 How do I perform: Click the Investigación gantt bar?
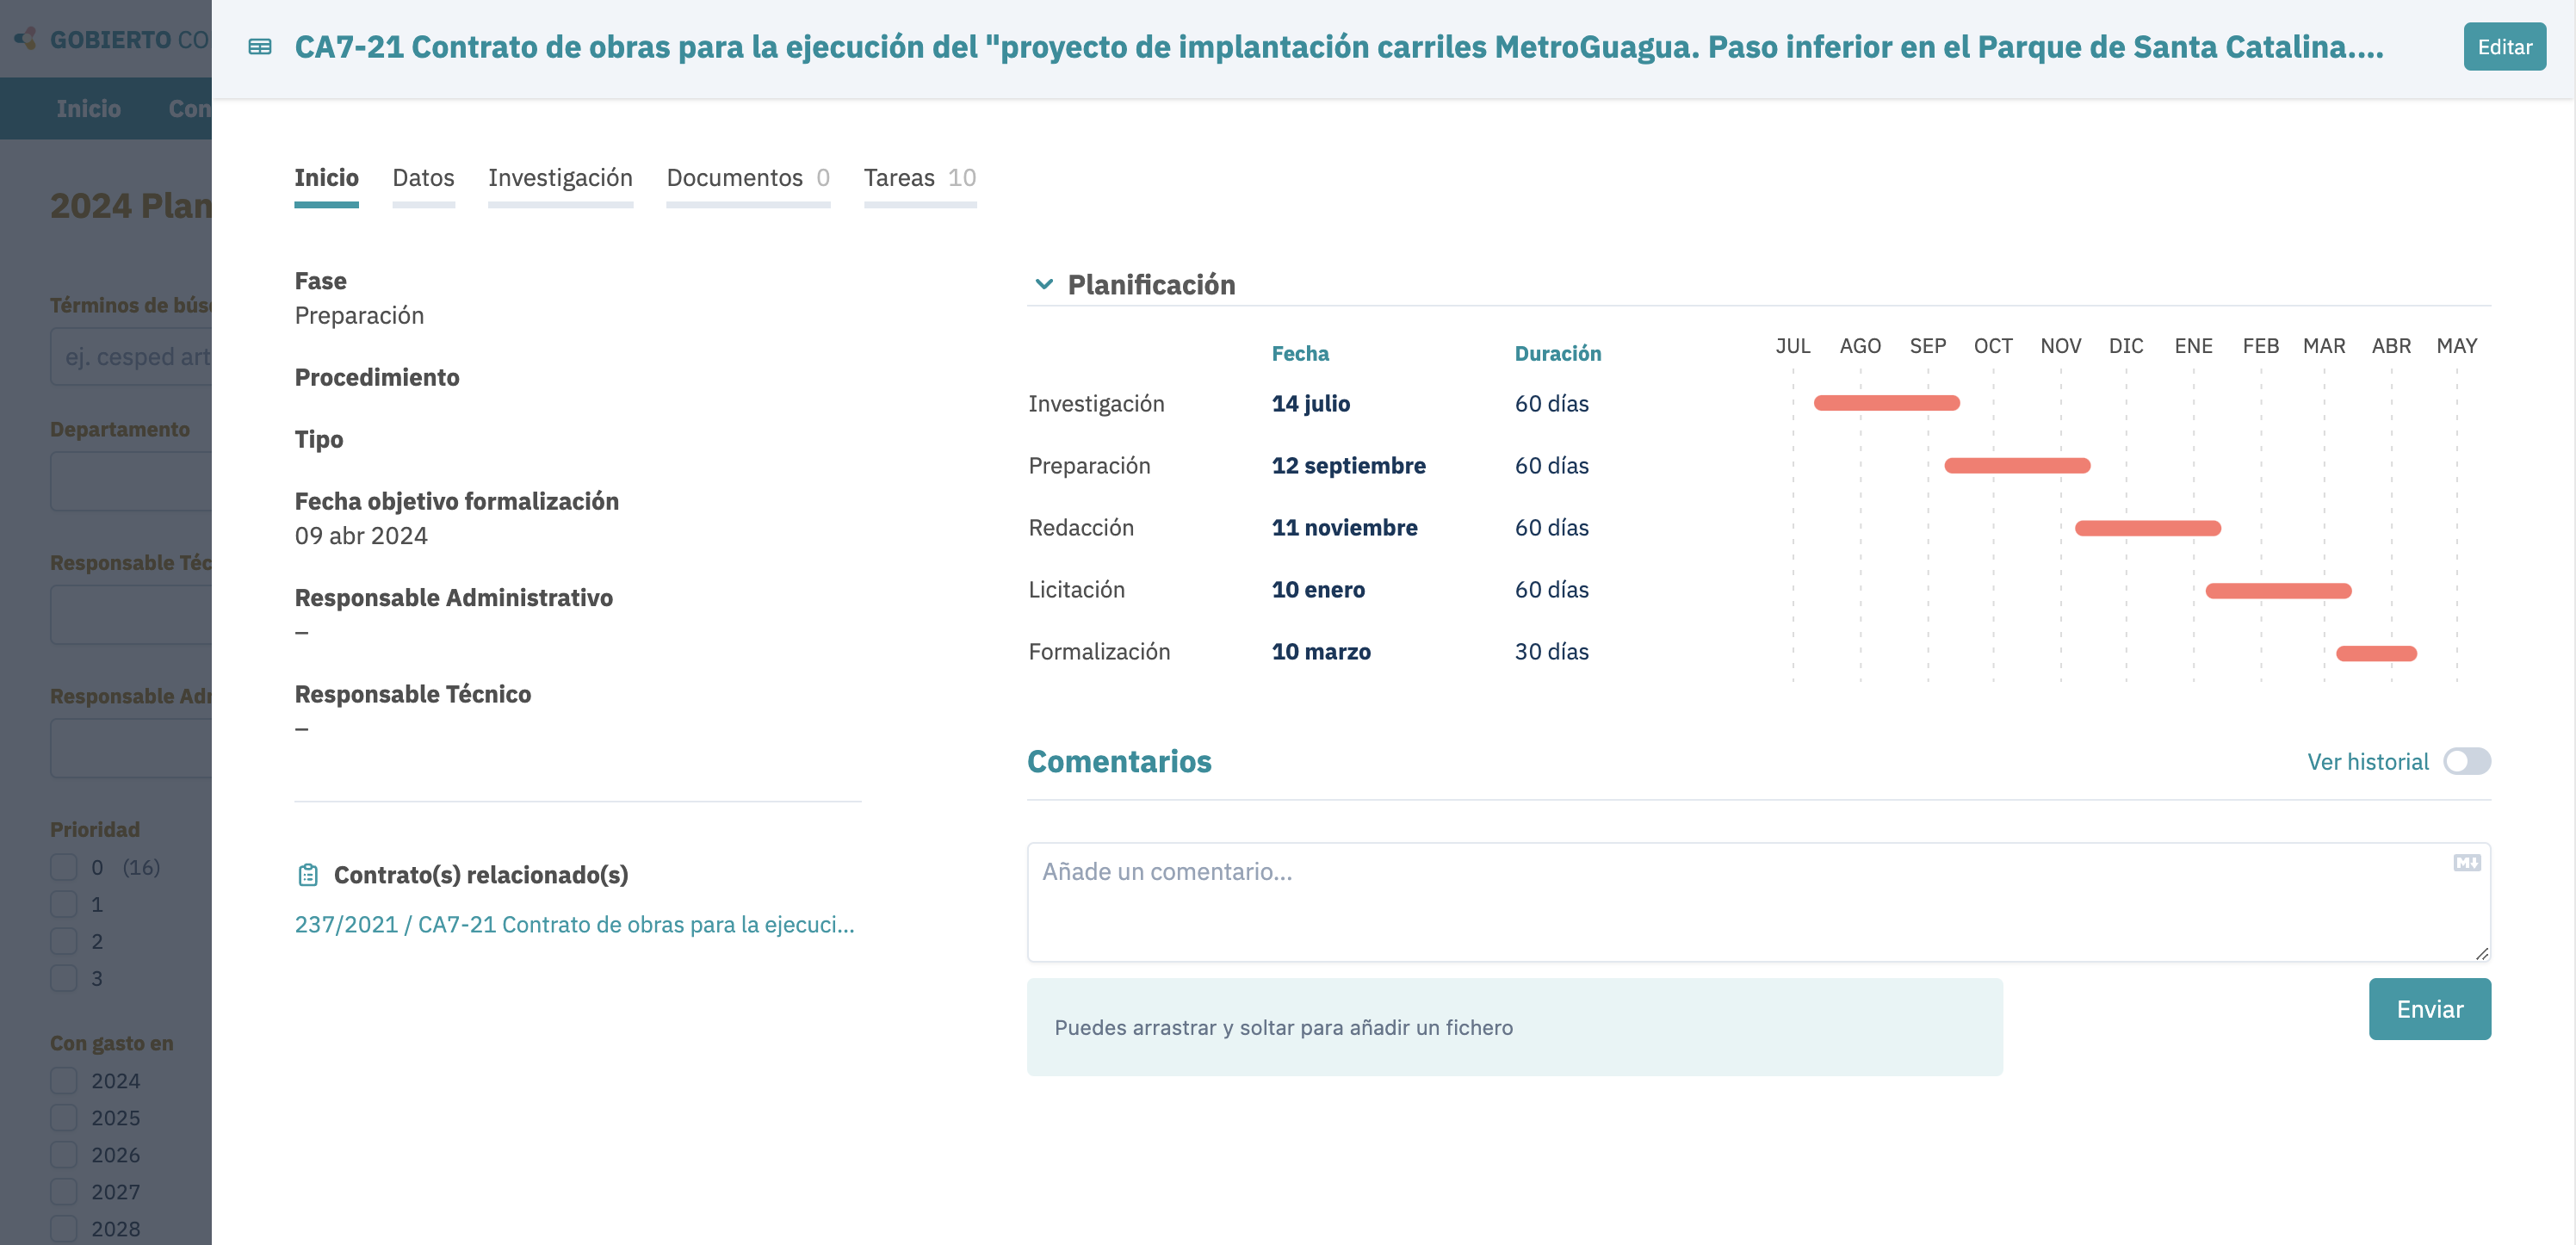tap(1886, 403)
